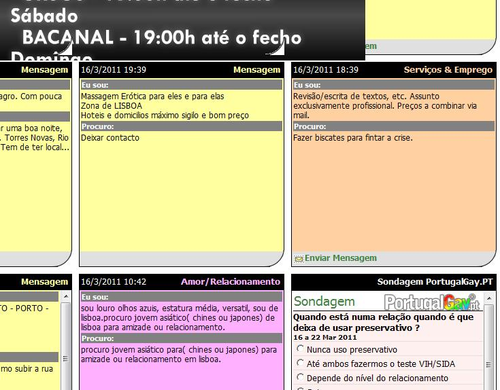Viewport: 500px width, 390px height.
Task: Select the Nunca uso preservativo radio option
Action: 300,349
